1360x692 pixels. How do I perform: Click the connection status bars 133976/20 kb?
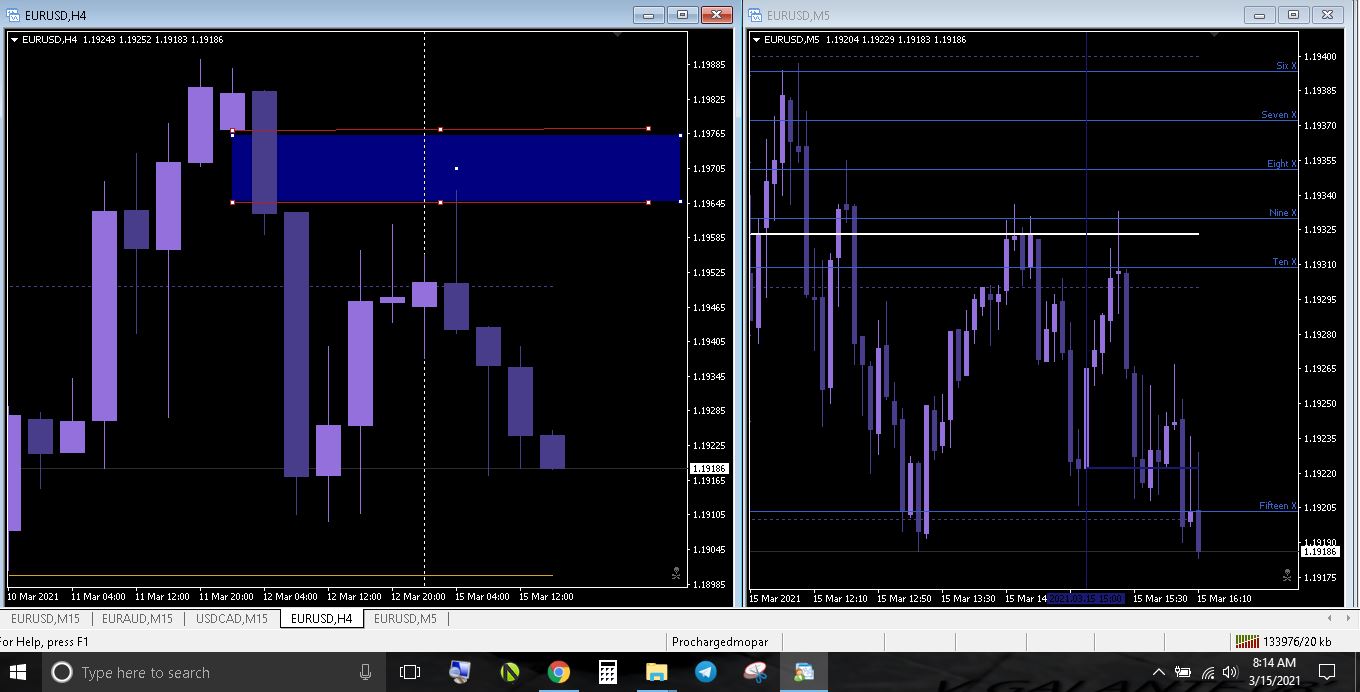click(x=1283, y=642)
